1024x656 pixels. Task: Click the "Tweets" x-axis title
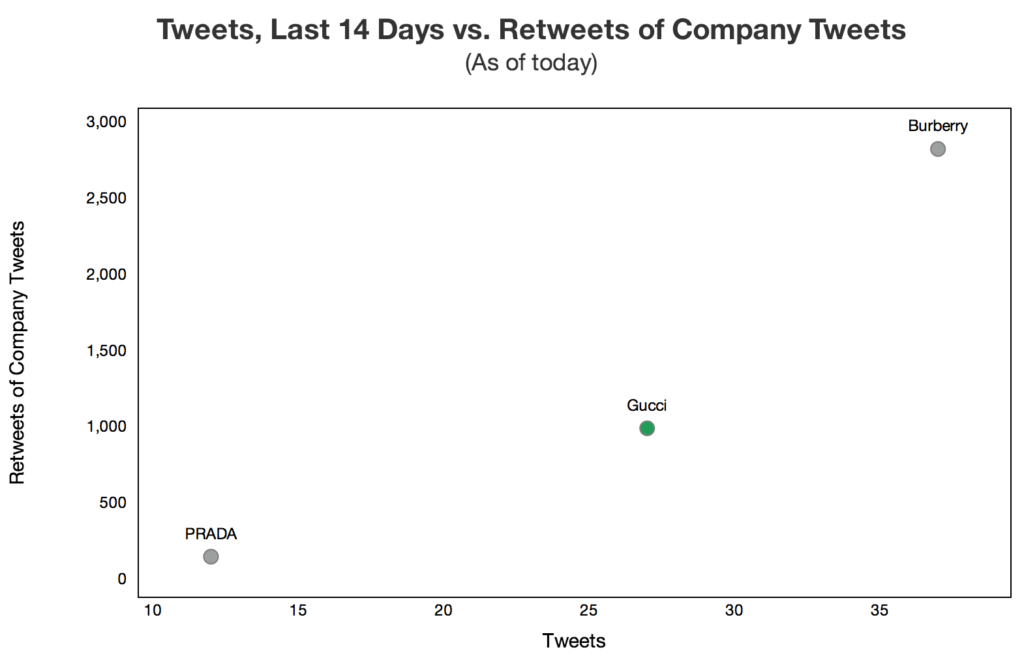[x=574, y=641]
